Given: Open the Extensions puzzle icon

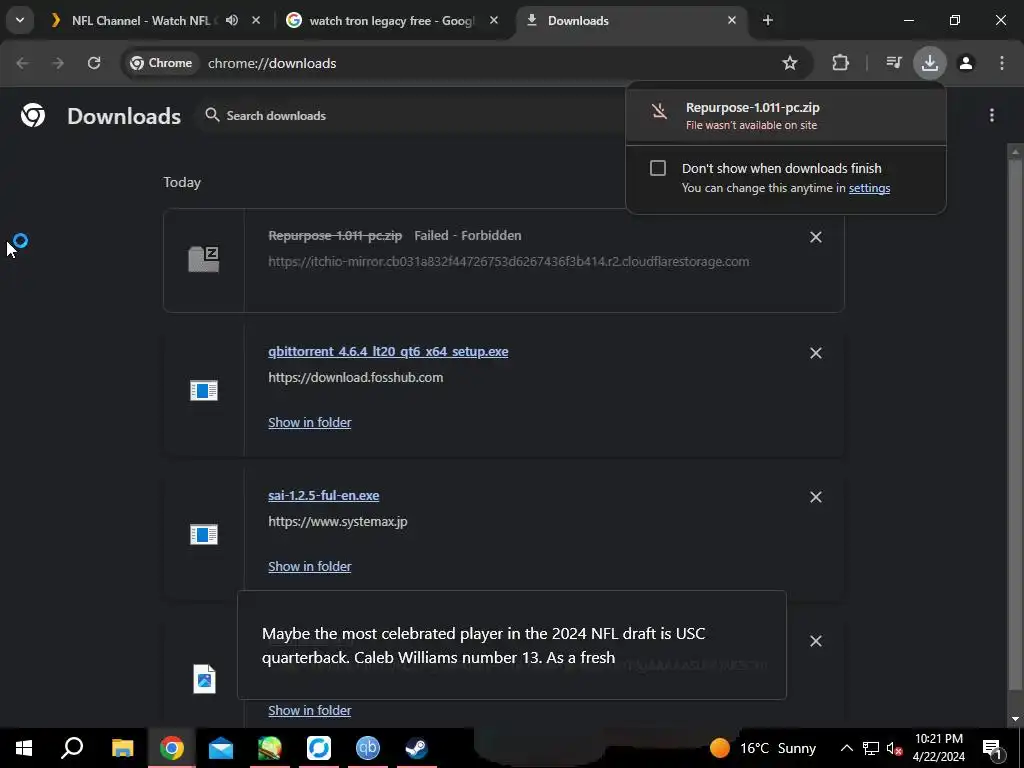Looking at the screenshot, I should tap(840, 63).
